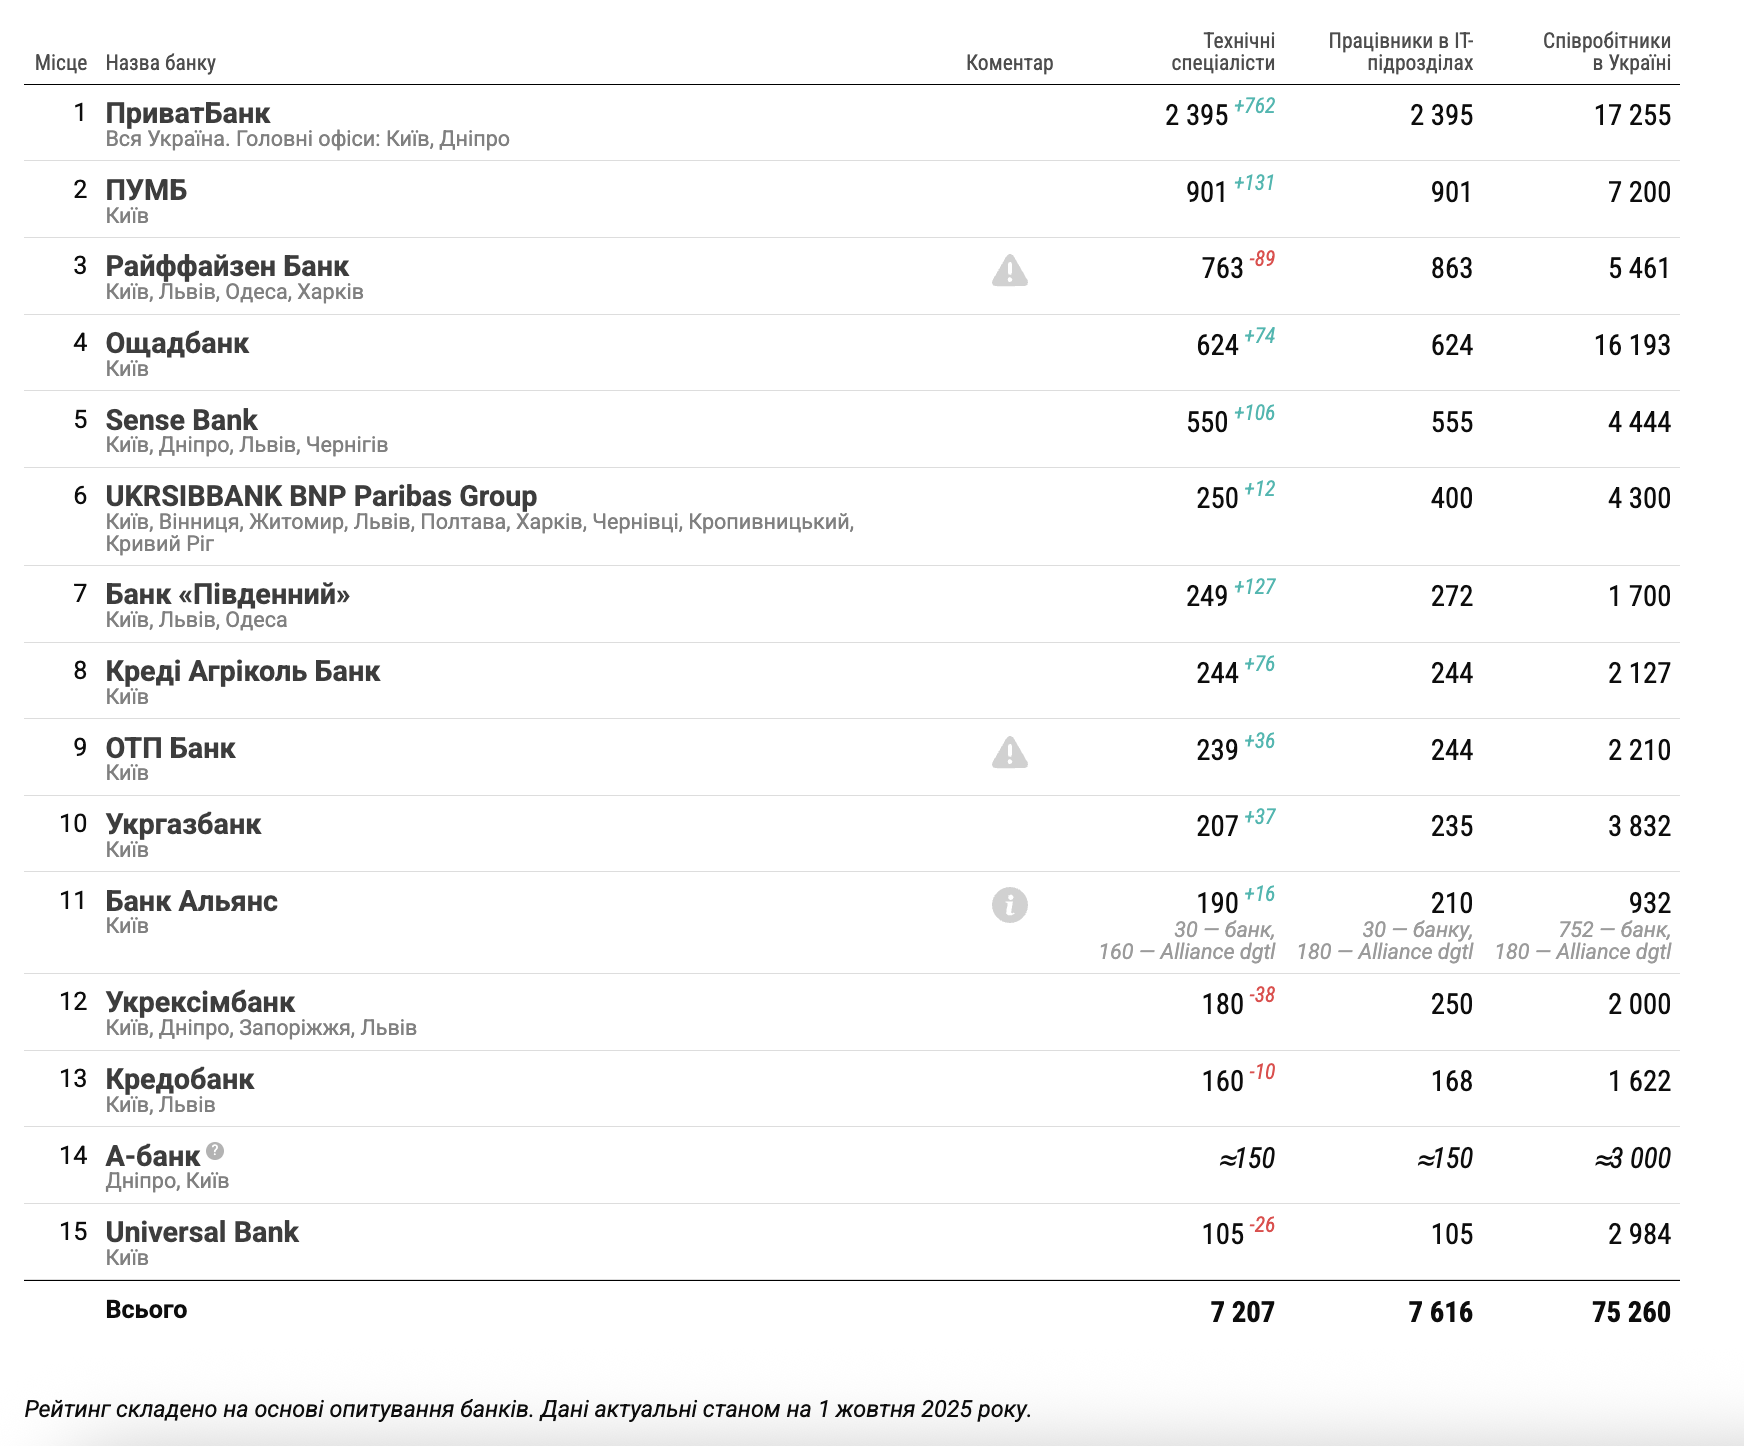Click the Universal Bank name
This screenshot has width=1744, height=1446.
tap(202, 1232)
